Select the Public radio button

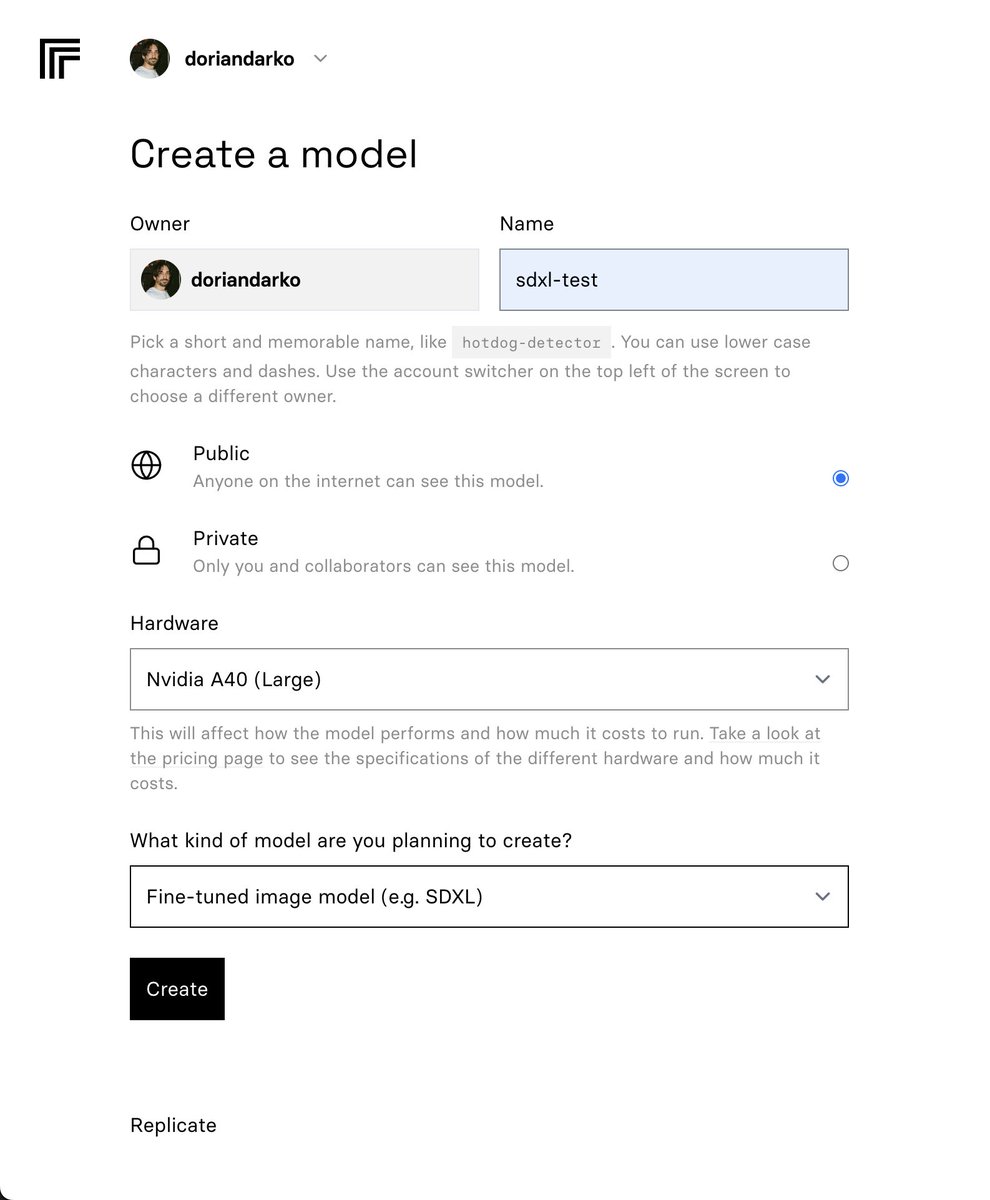(x=840, y=478)
